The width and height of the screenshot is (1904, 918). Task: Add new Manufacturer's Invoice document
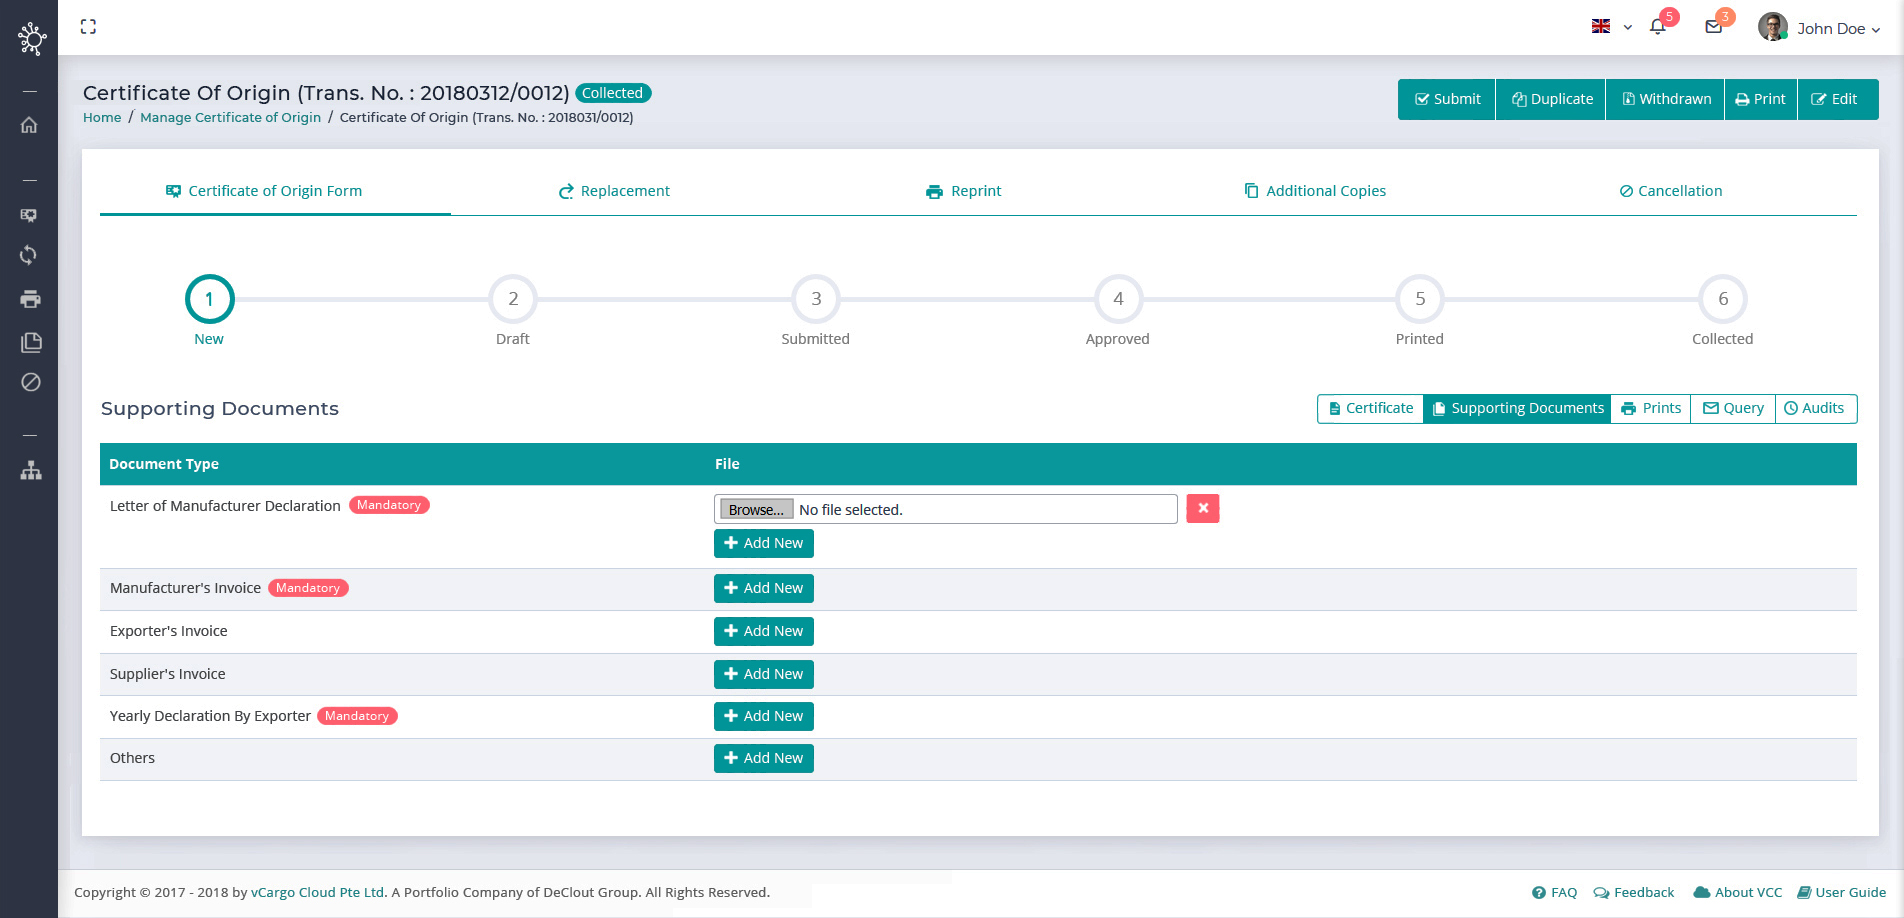tap(763, 588)
